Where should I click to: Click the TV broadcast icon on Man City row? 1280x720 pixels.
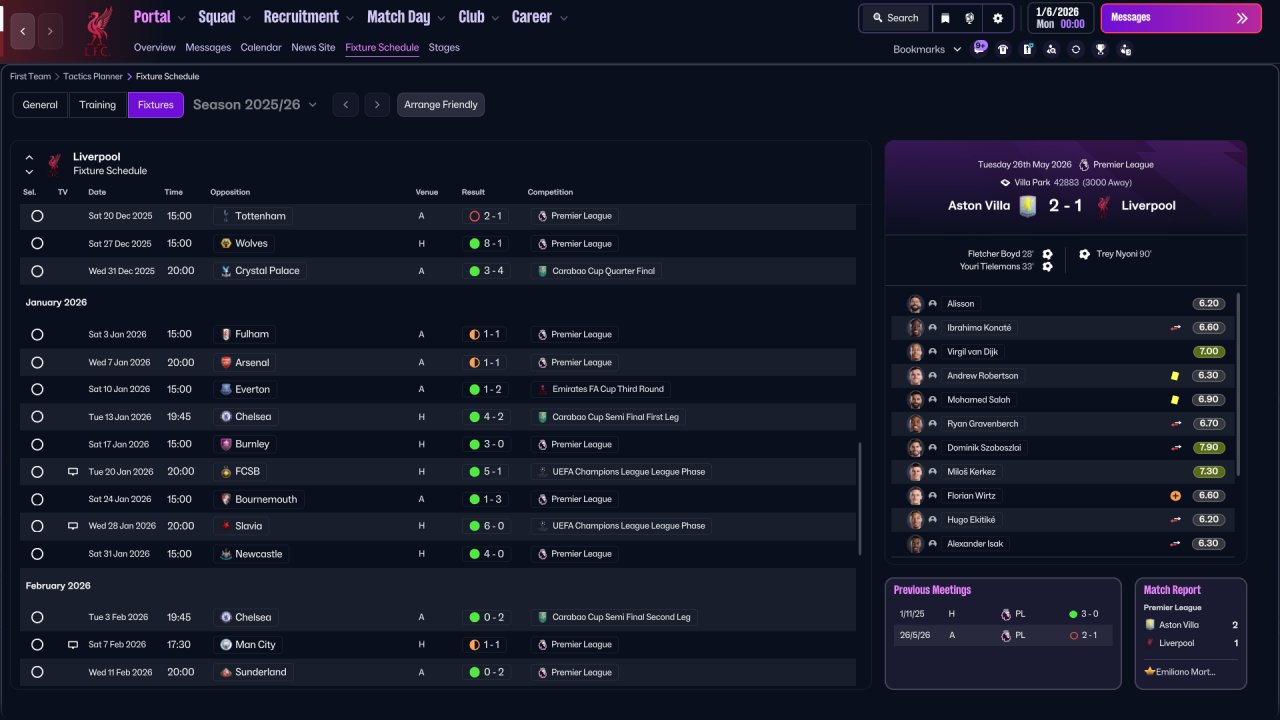coord(73,645)
